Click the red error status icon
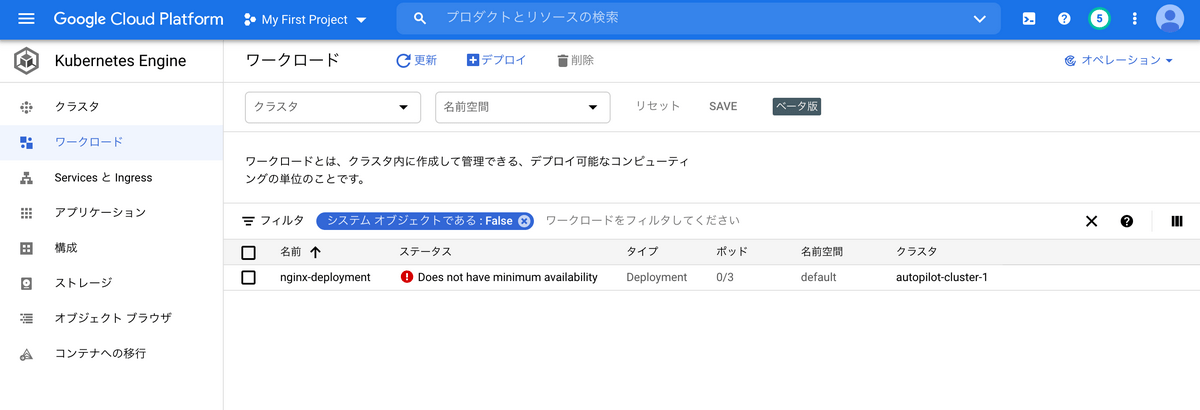 click(x=406, y=277)
